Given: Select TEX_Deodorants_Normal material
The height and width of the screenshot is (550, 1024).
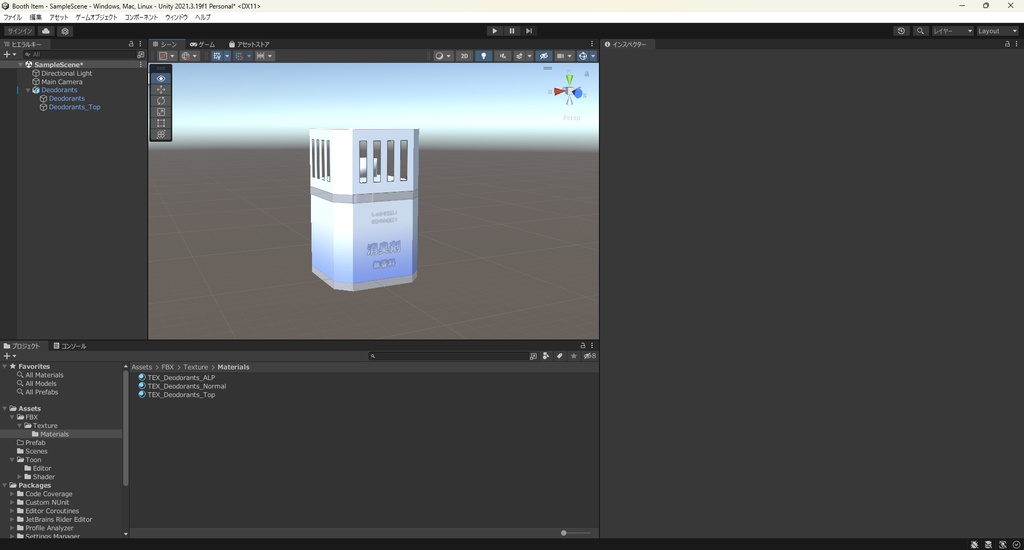Looking at the screenshot, I should tap(187, 386).
